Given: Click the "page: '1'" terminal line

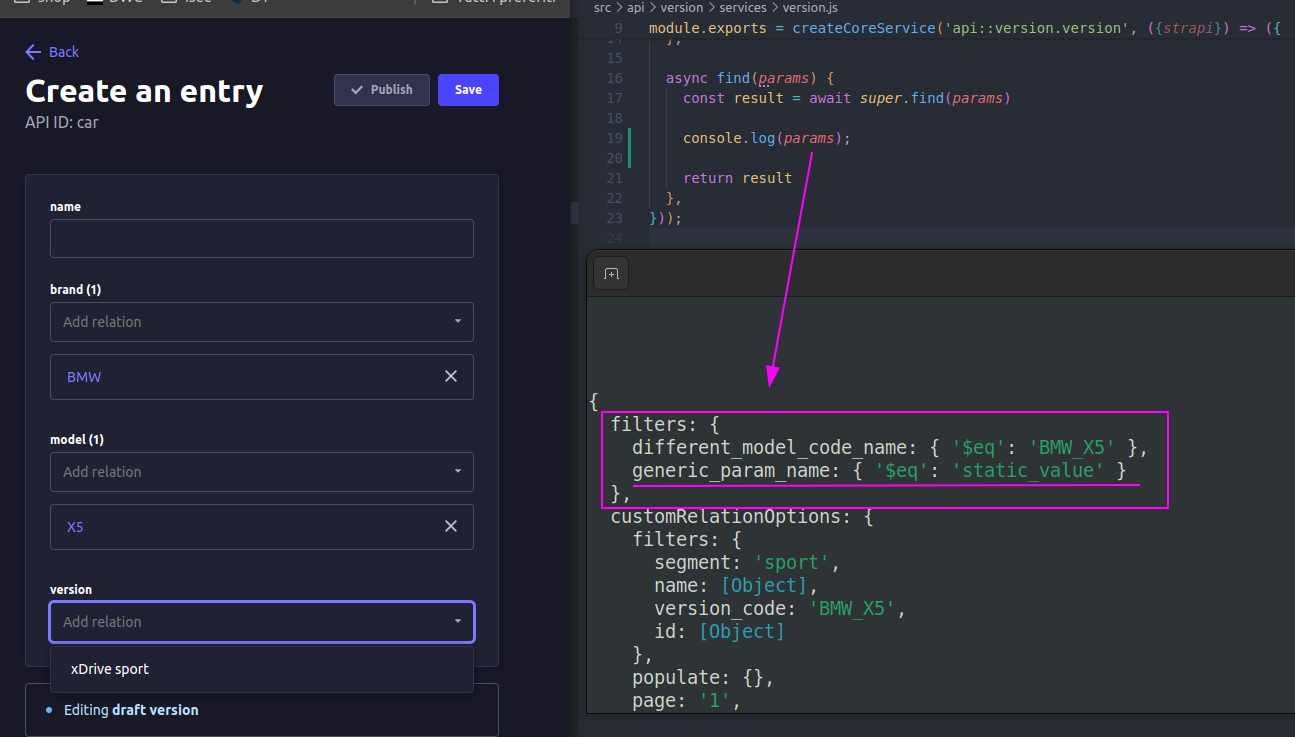Looking at the screenshot, I should pyautogui.click(x=687, y=701).
